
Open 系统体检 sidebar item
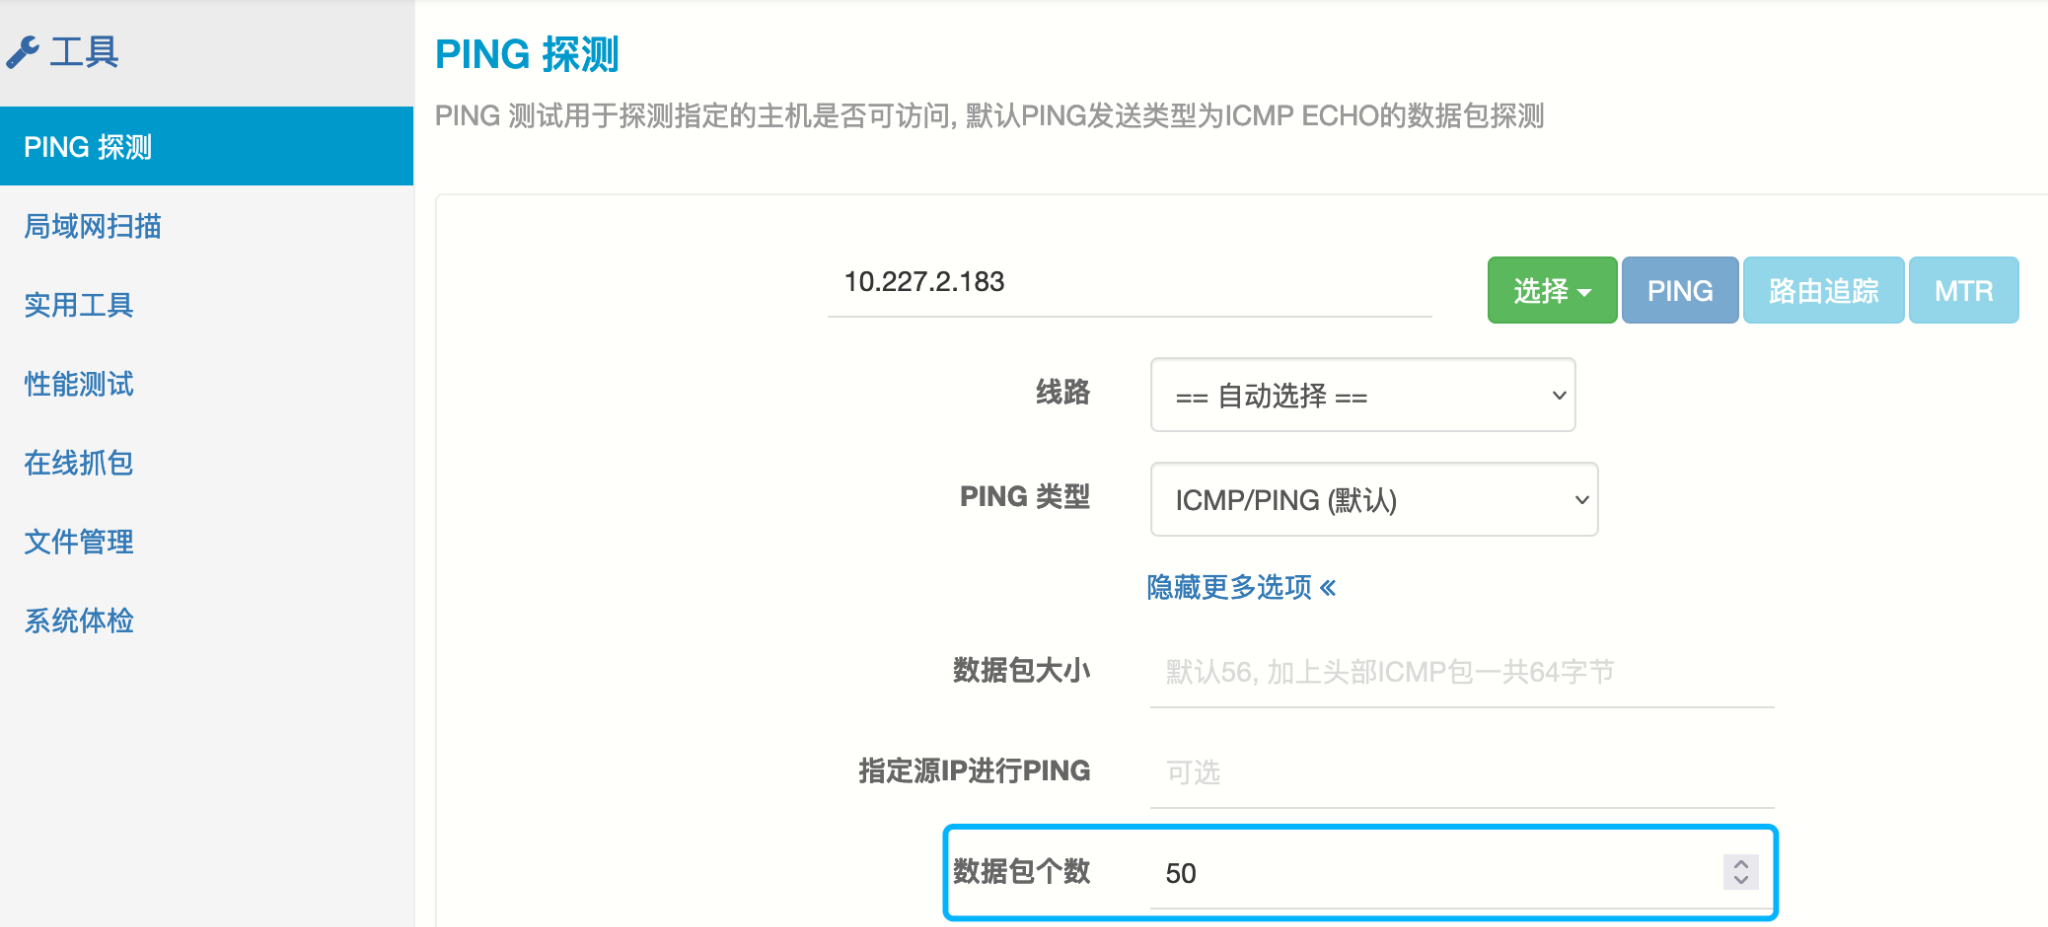[79, 621]
